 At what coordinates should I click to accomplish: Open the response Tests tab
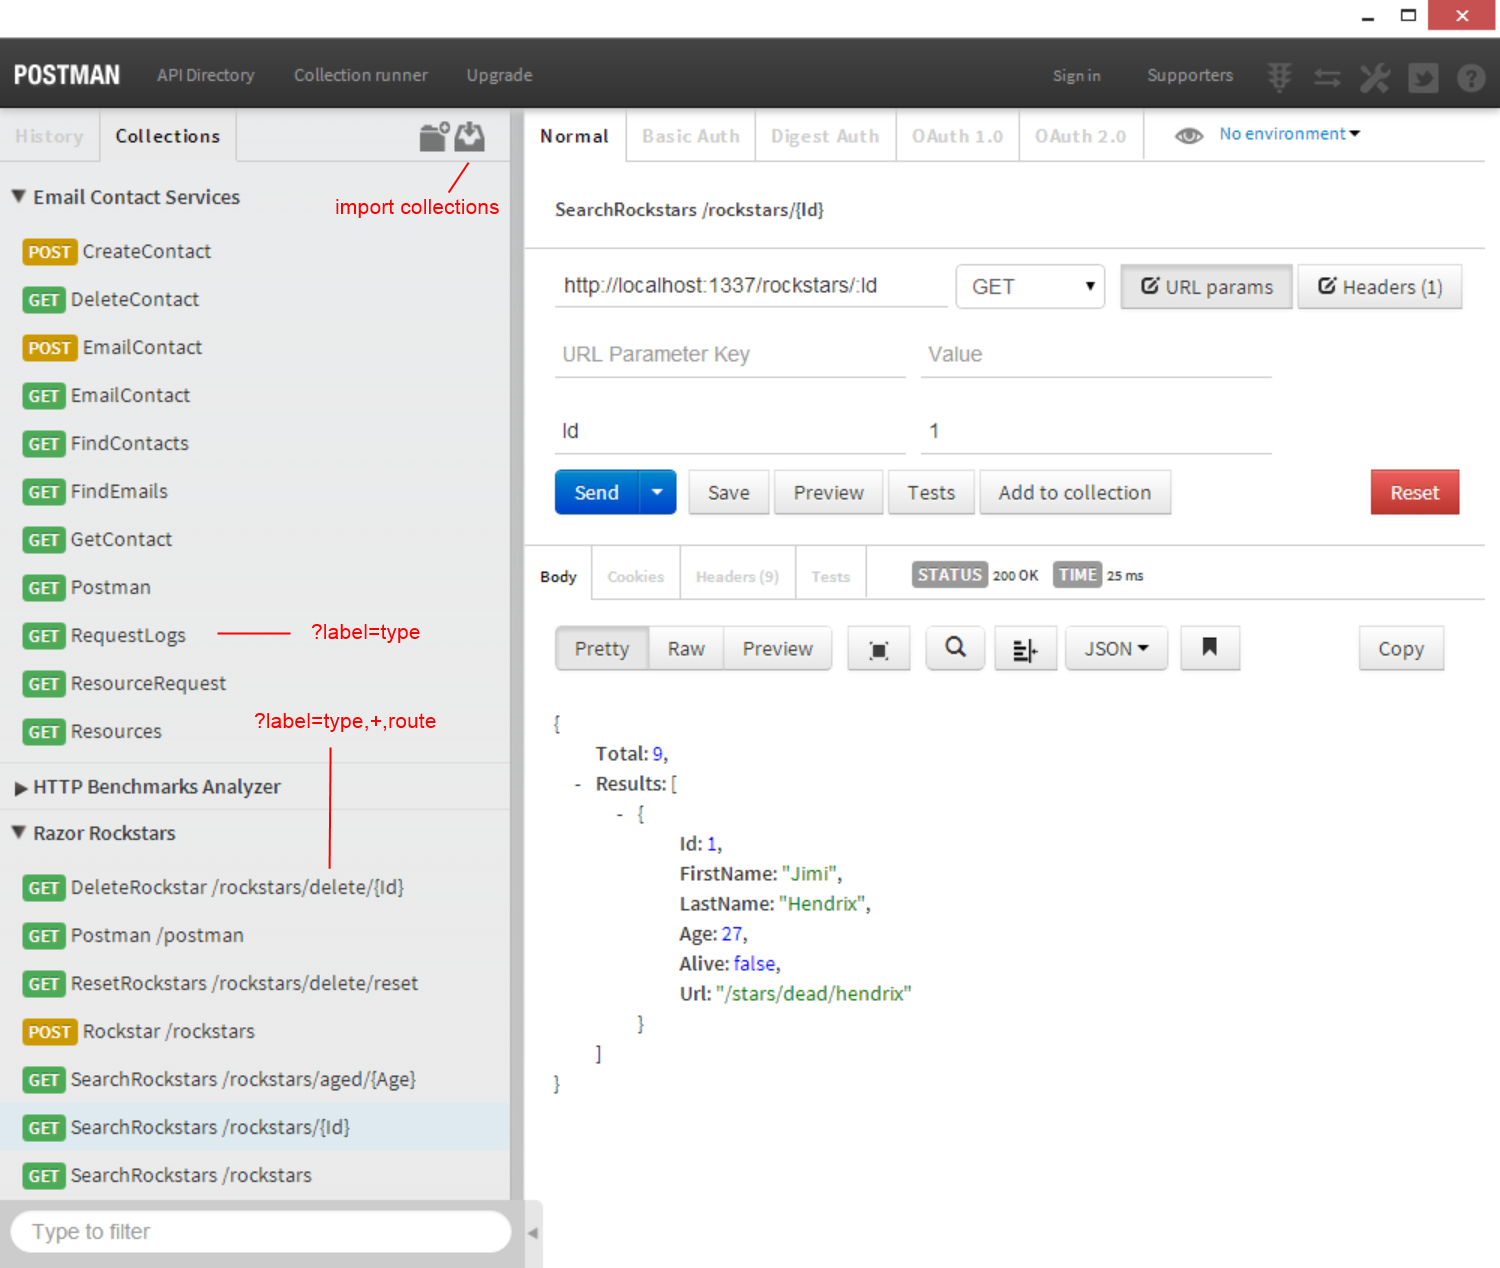[x=831, y=577]
